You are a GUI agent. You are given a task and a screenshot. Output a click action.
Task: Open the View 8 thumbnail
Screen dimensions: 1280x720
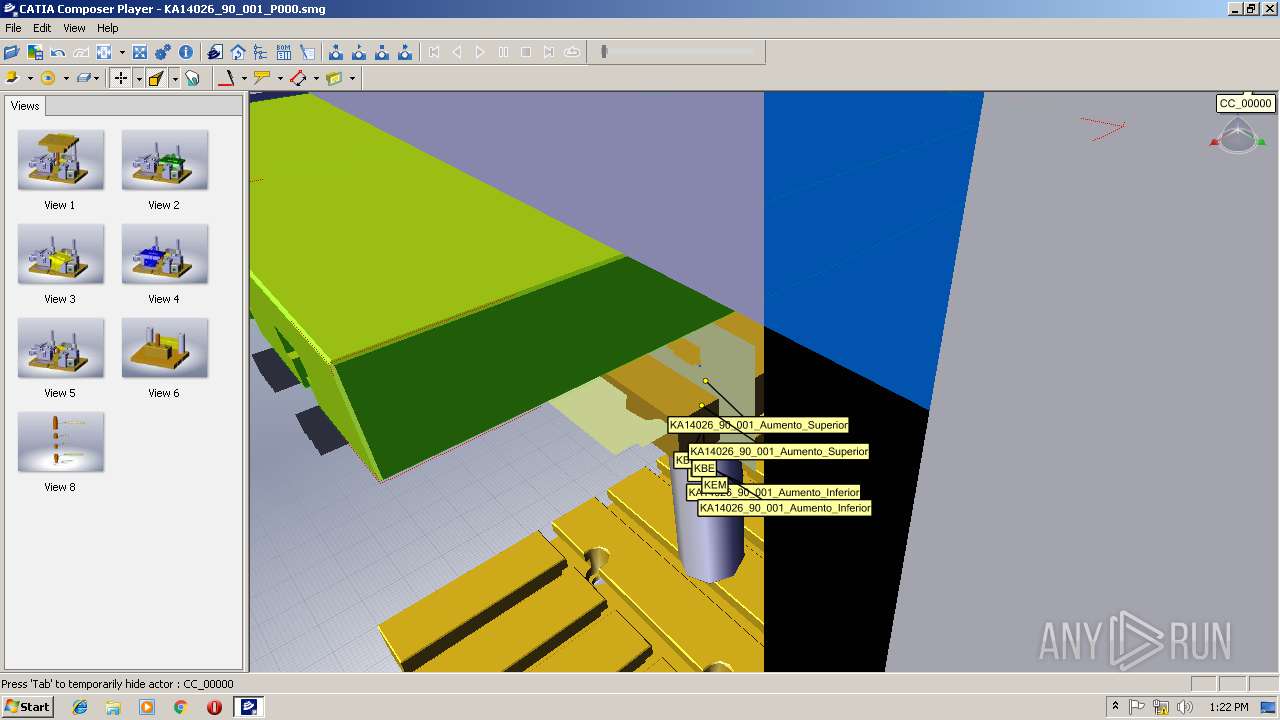(x=60, y=442)
